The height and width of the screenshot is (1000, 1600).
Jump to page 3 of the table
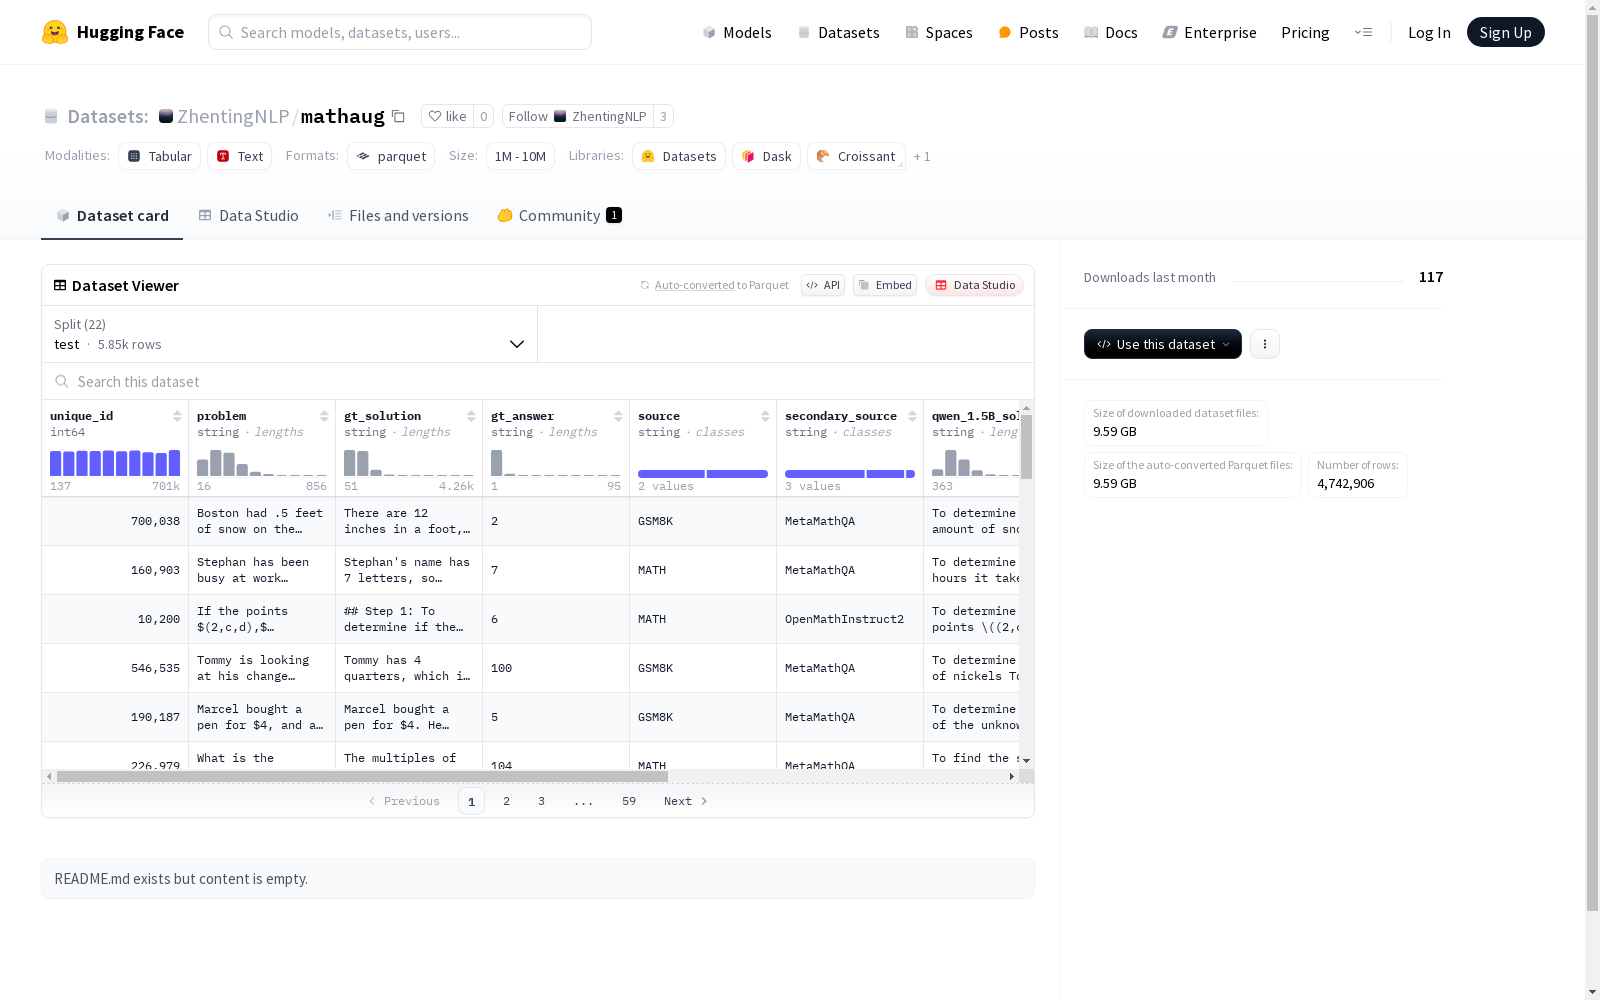click(x=542, y=801)
